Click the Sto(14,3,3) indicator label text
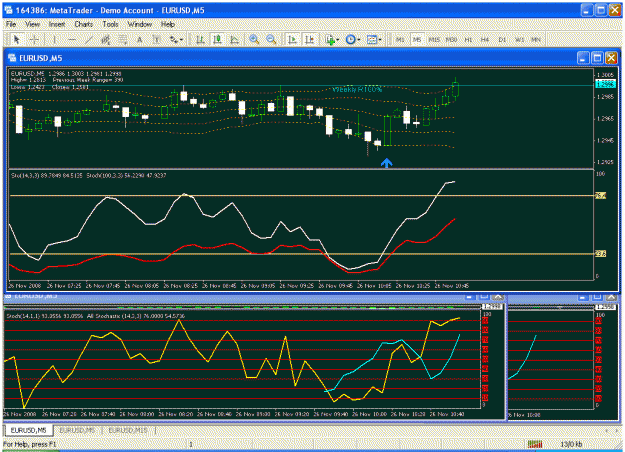625x452 pixels. [x=47, y=175]
